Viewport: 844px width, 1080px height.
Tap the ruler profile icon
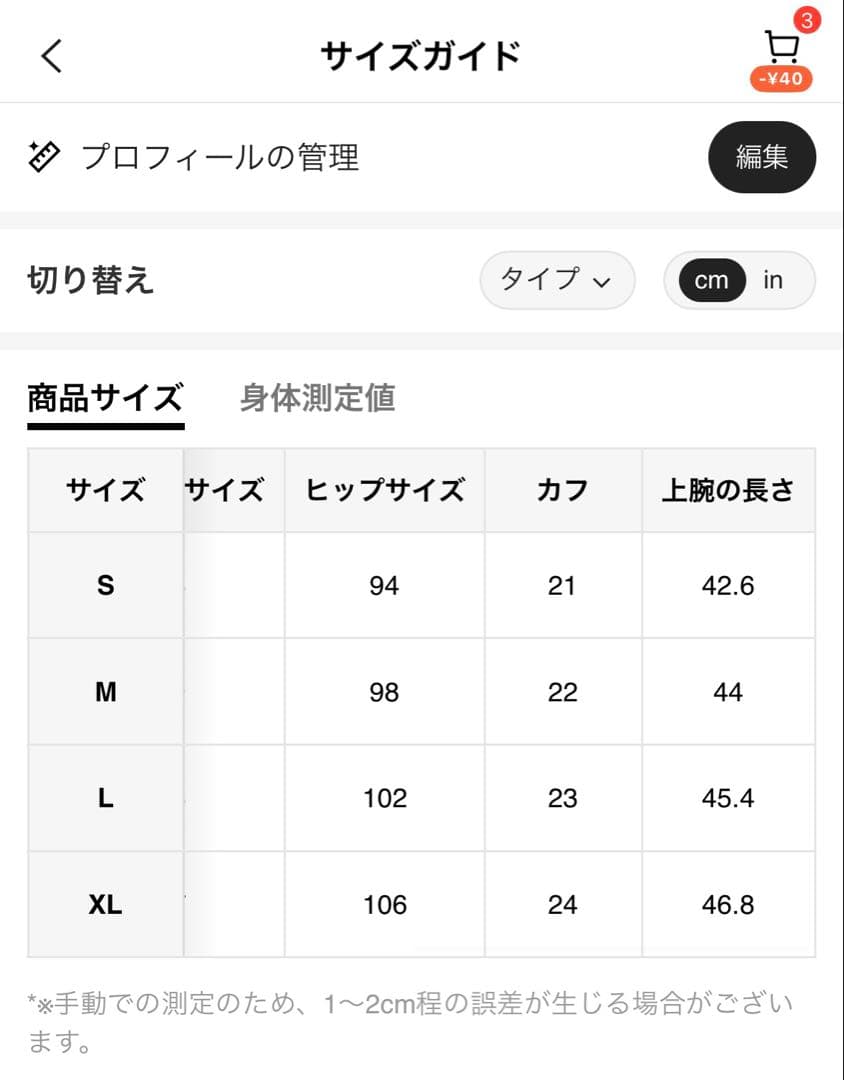44,158
